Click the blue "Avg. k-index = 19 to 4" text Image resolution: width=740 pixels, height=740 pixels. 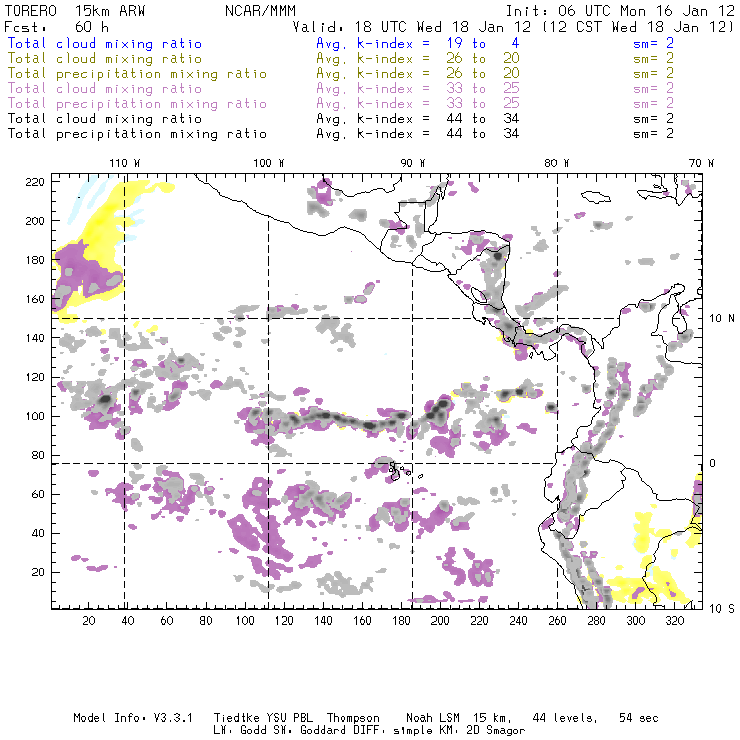click(418, 43)
